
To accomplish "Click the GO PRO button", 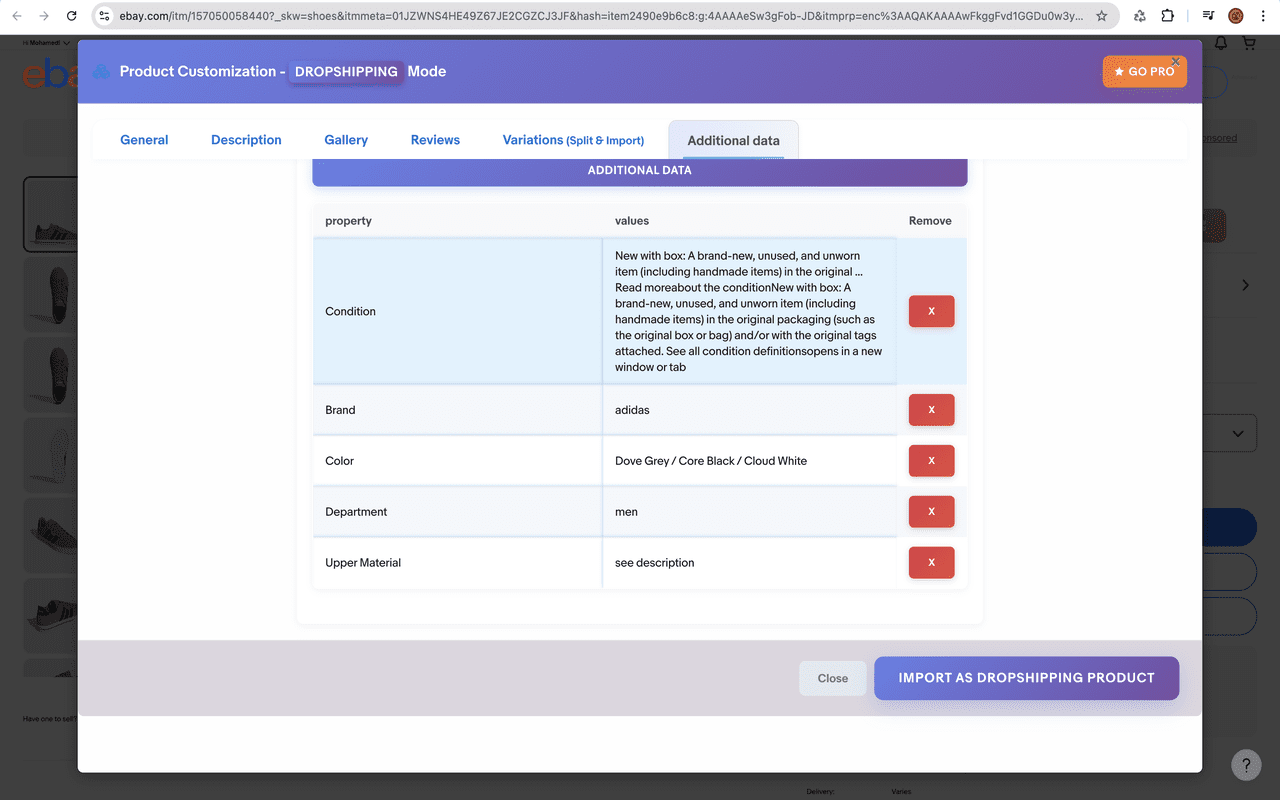I will [x=1144, y=71].
